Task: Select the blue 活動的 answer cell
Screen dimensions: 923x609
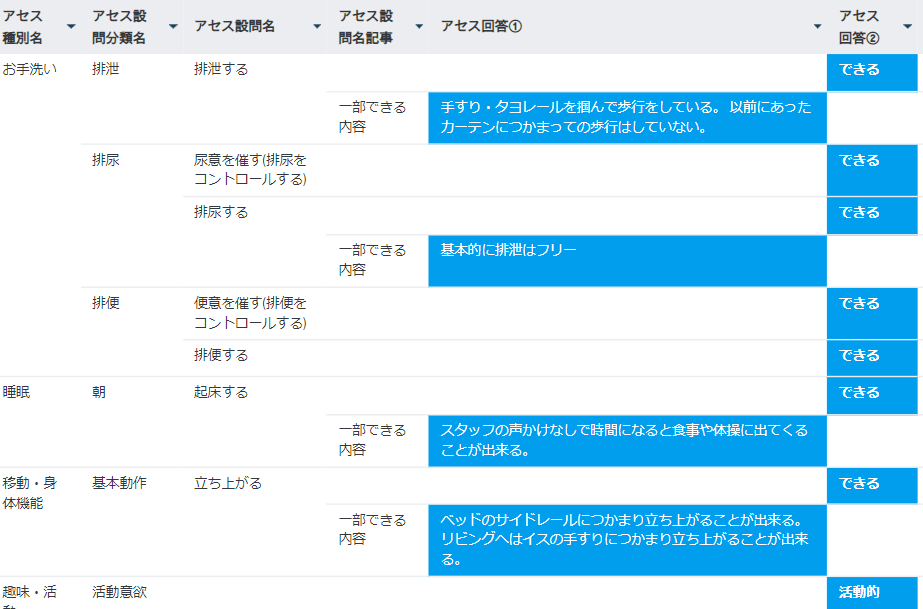Action: coord(871,592)
